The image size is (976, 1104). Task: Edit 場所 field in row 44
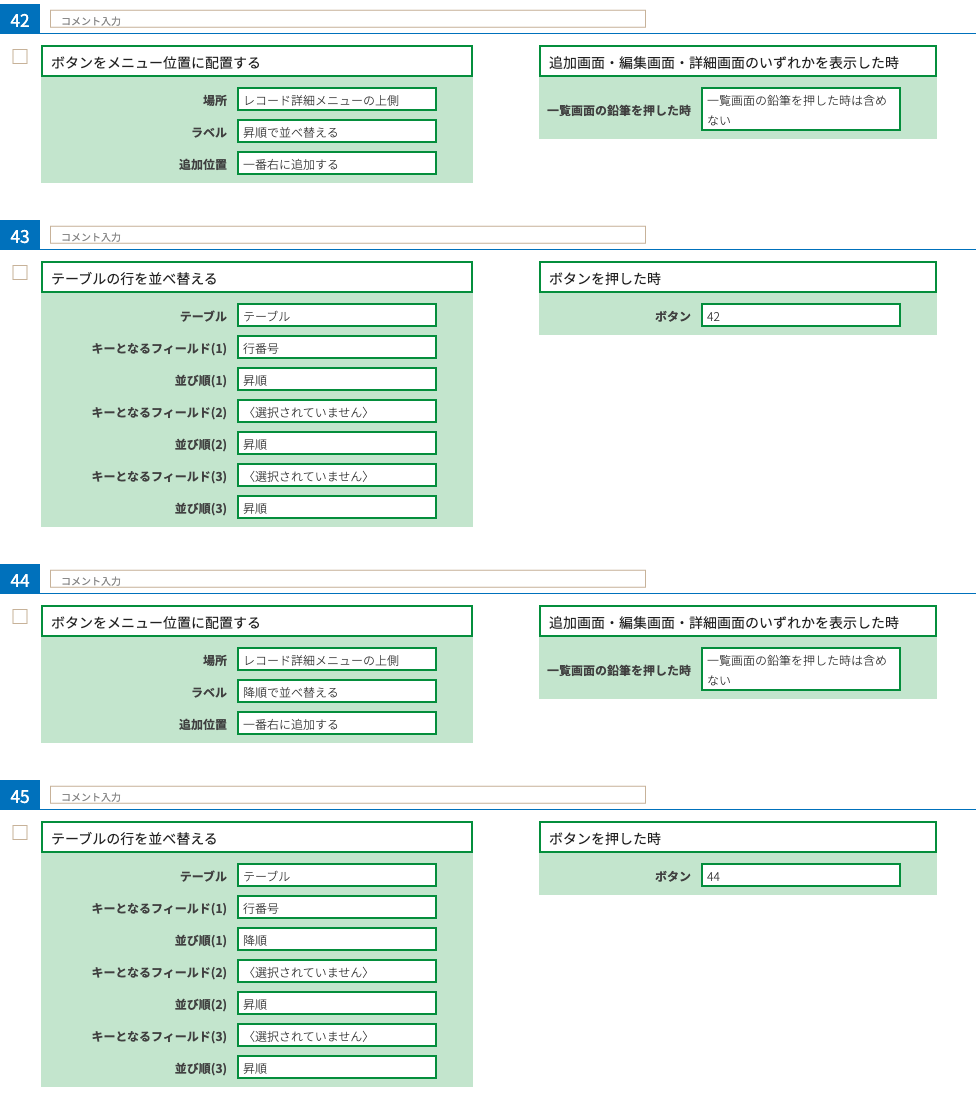coord(337,659)
